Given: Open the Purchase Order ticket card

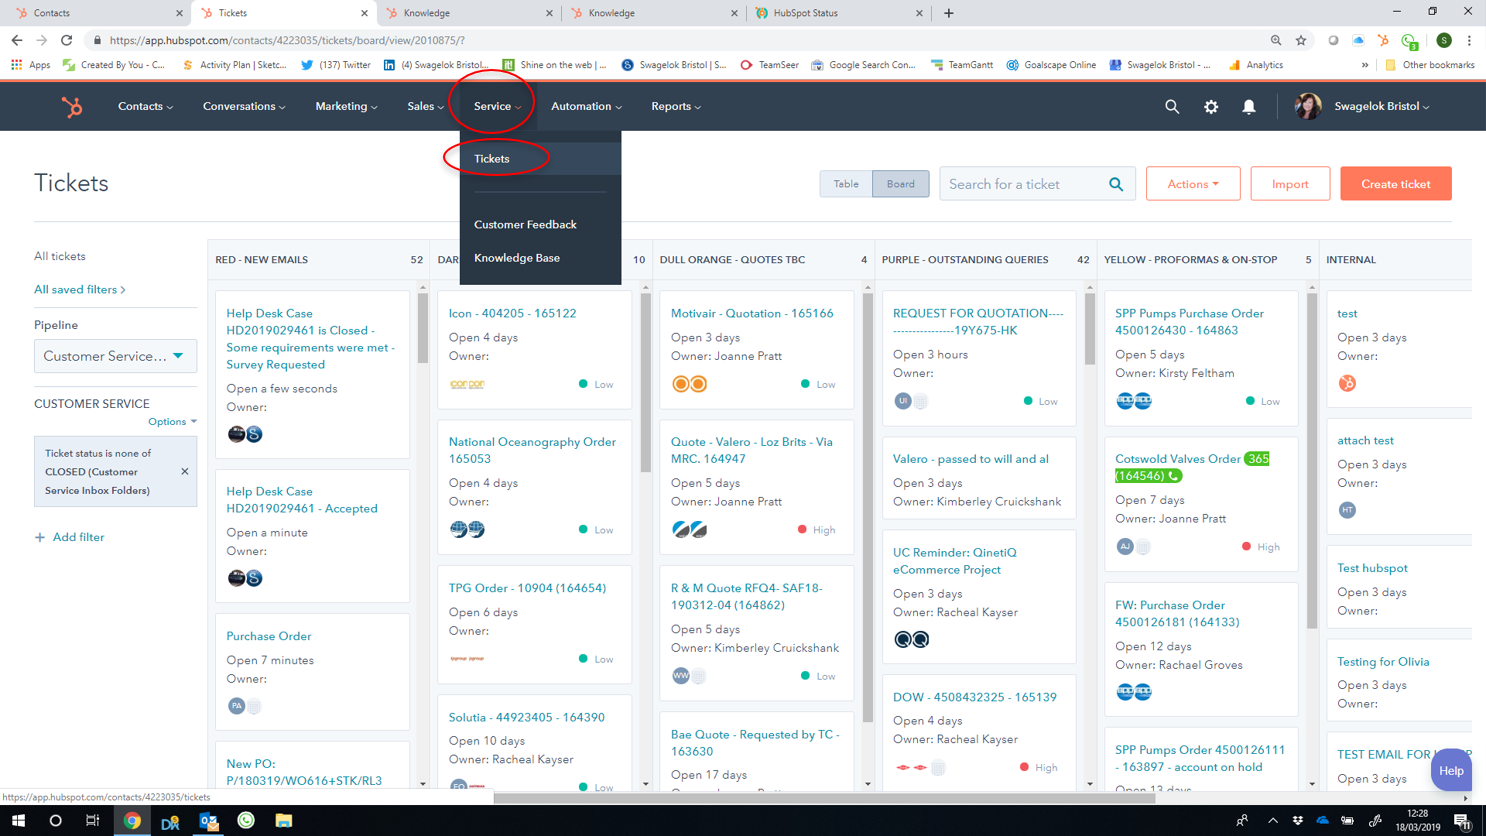Looking at the screenshot, I should 269,636.
